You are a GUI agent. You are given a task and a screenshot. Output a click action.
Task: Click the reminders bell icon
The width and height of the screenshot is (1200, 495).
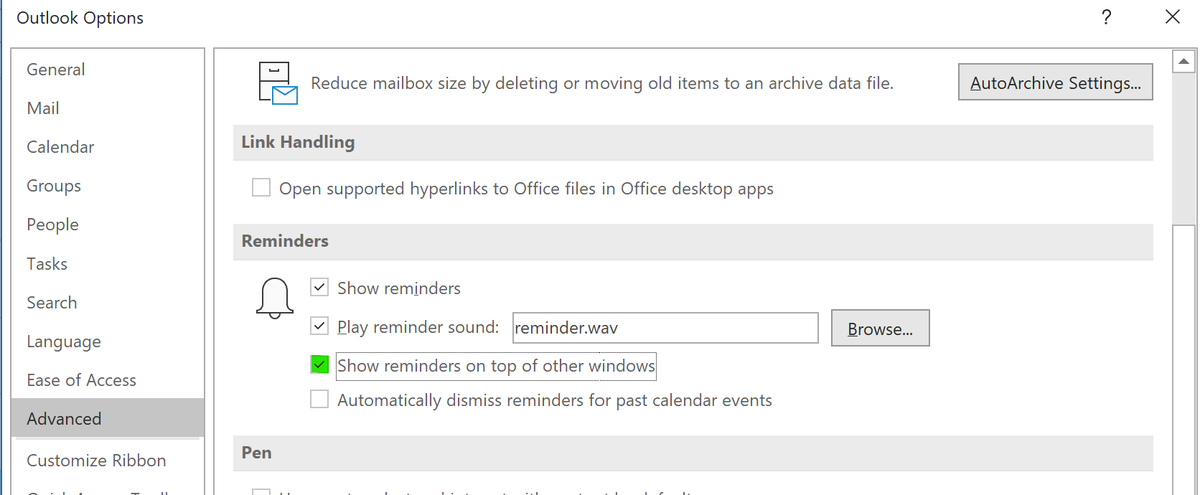[275, 298]
